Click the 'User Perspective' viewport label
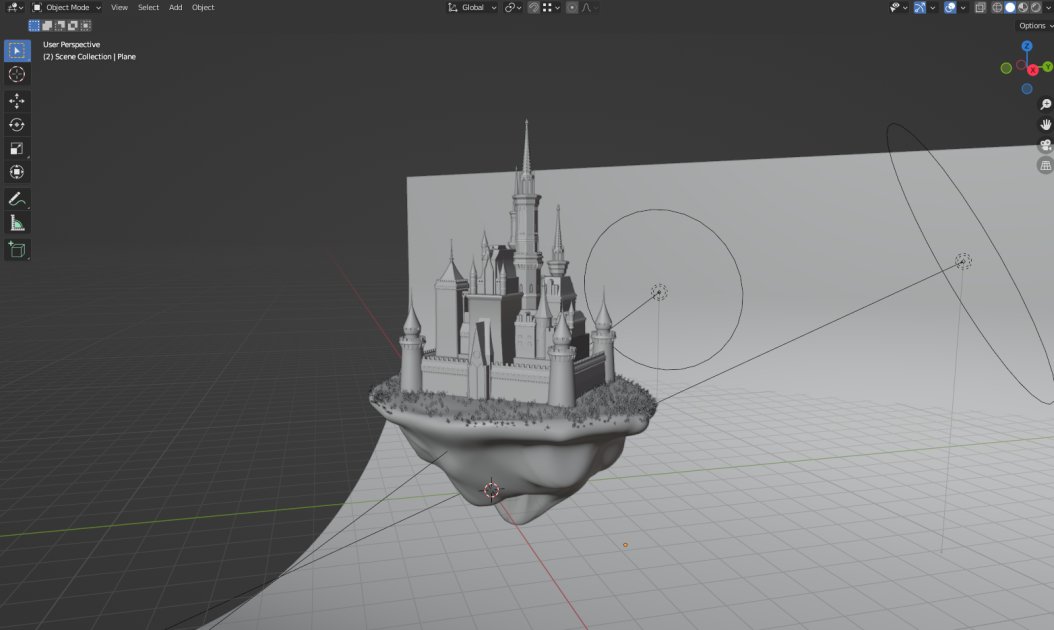This screenshot has width=1054, height=630. [71, 44]
